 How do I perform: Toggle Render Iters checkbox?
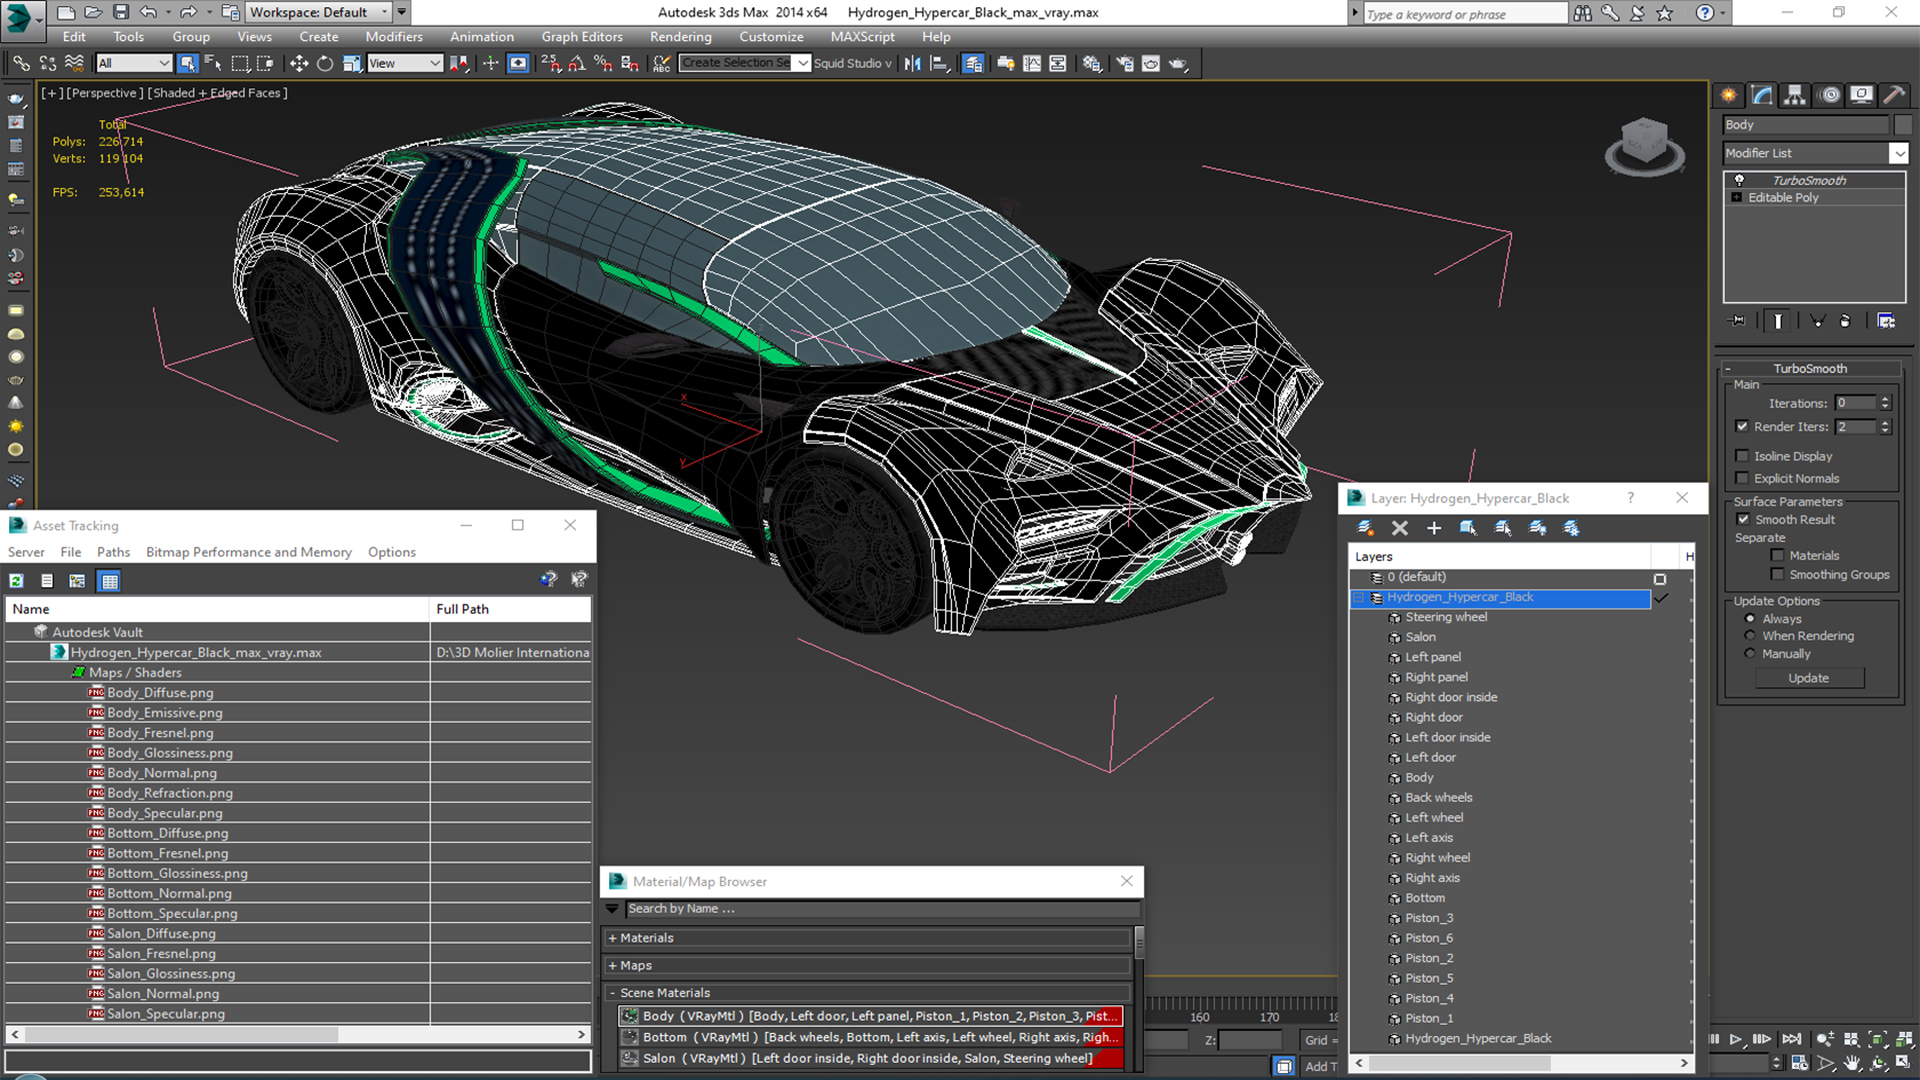click(1742, 426)
